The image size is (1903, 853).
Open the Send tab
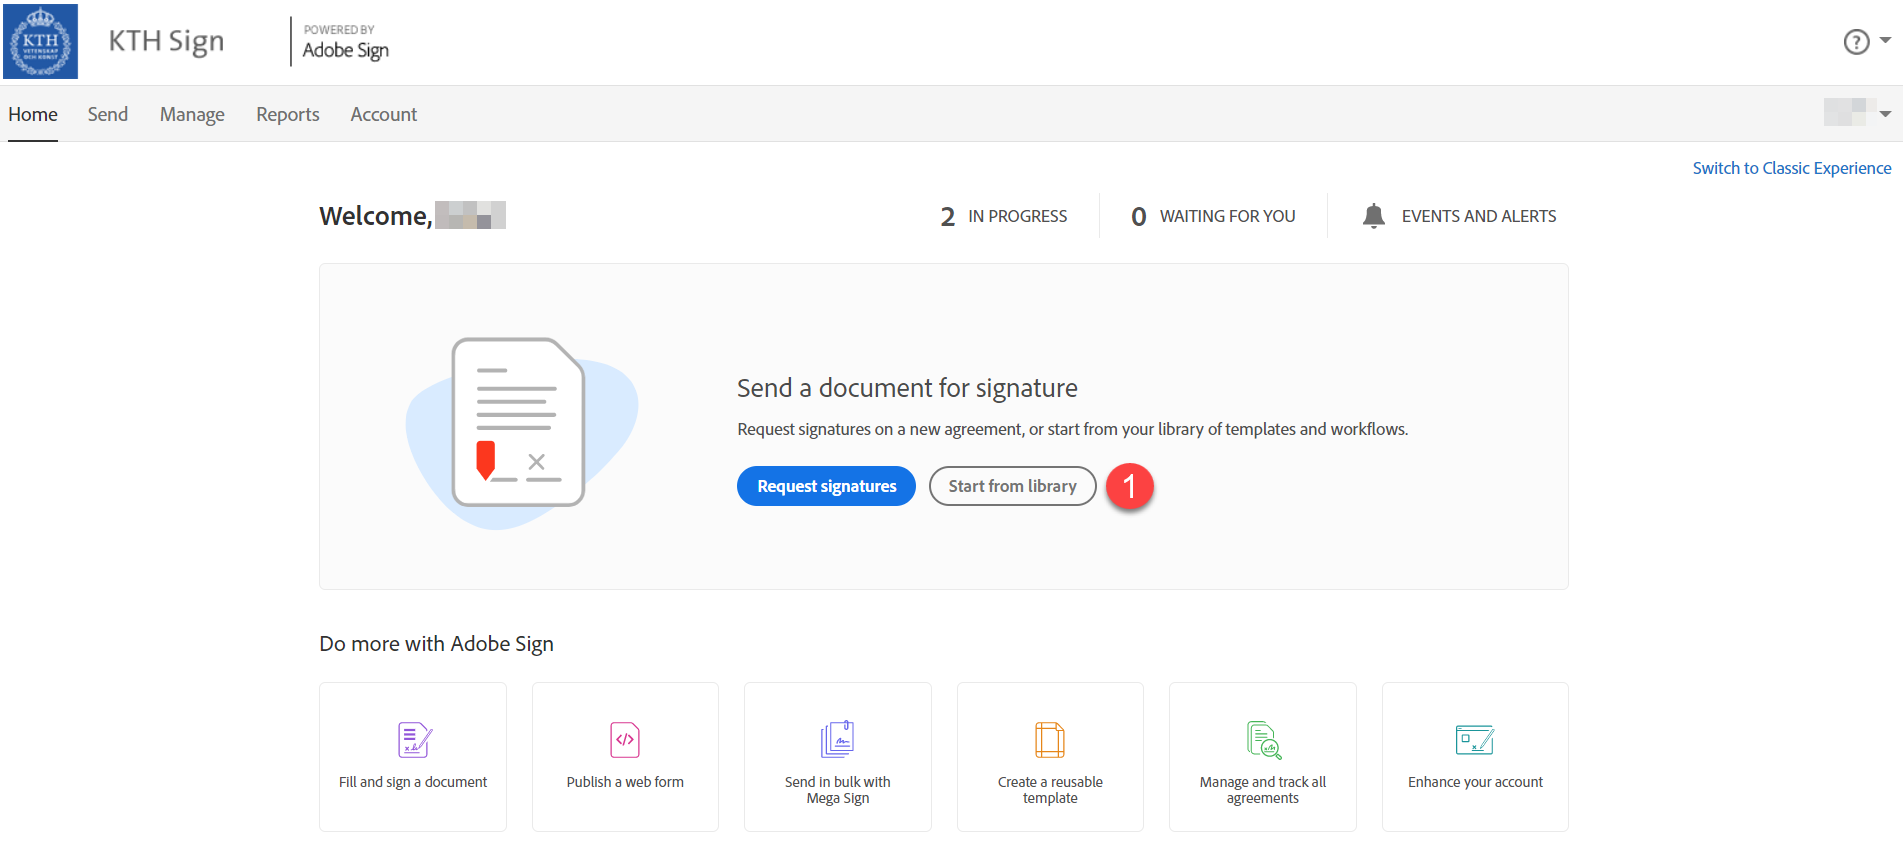coord(108,114)
